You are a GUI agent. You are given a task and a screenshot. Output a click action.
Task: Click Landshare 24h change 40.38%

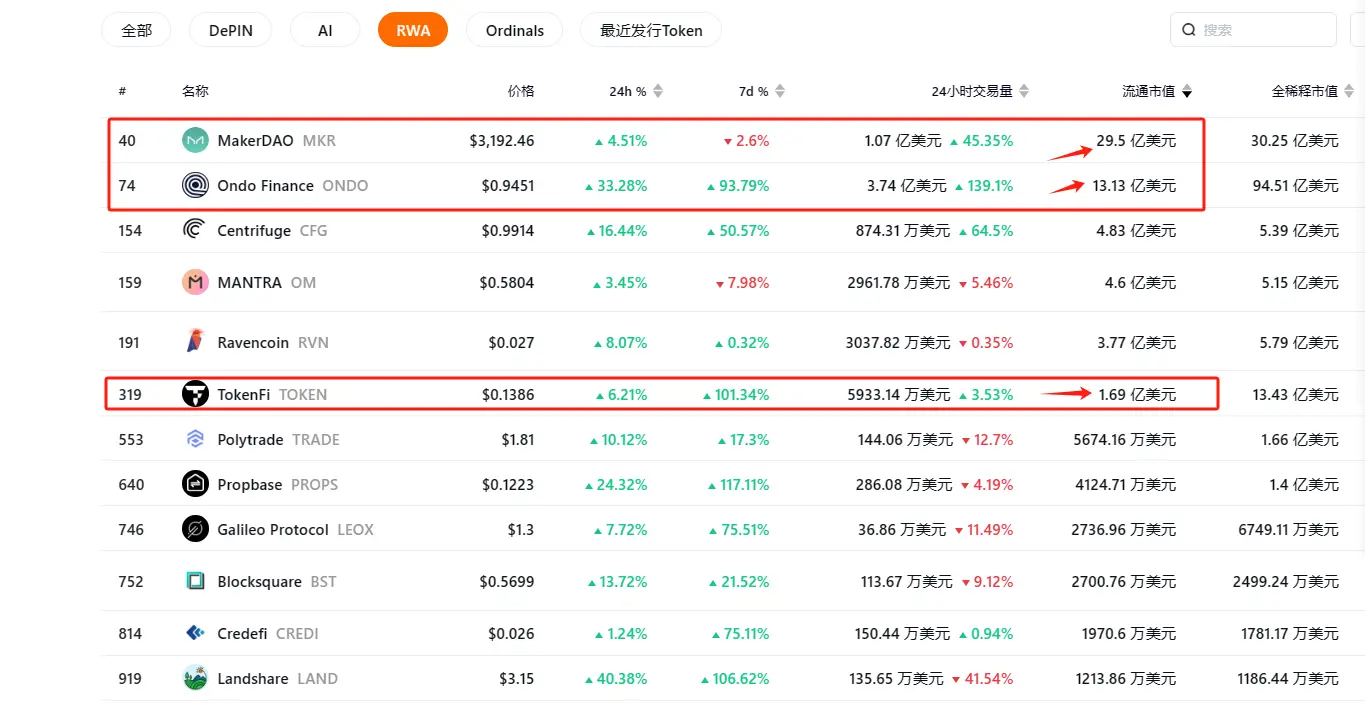(x=617, y=678)
